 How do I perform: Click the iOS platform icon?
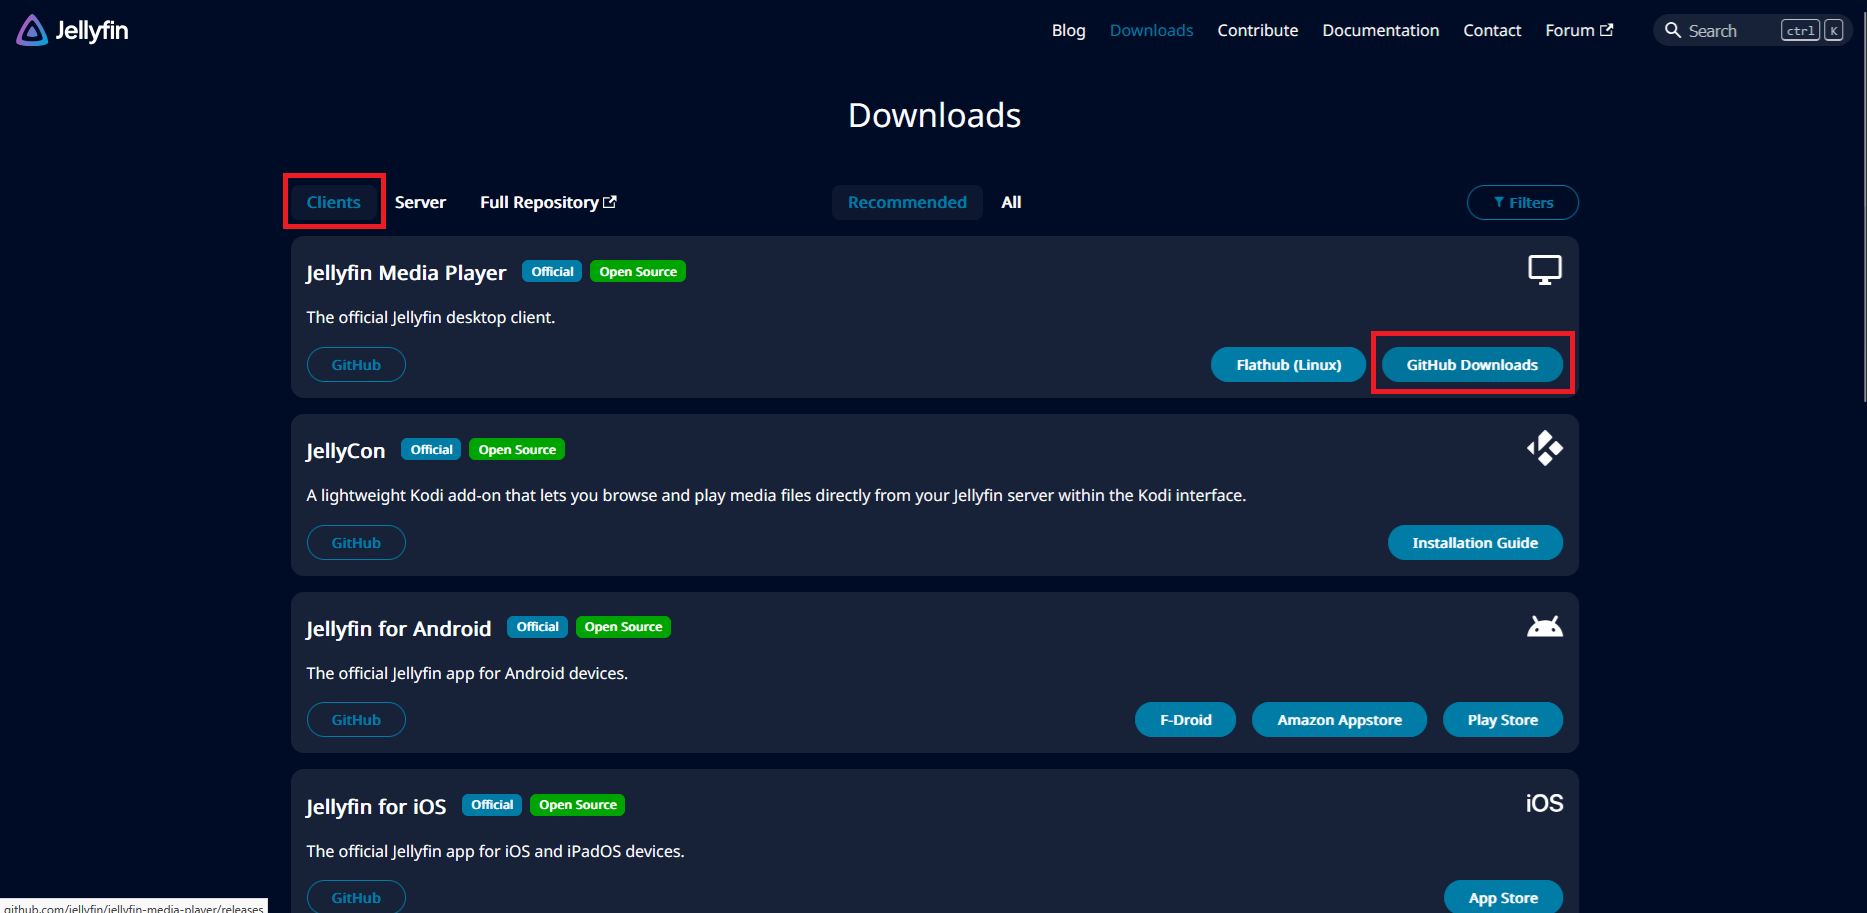tap(1543, 804)
